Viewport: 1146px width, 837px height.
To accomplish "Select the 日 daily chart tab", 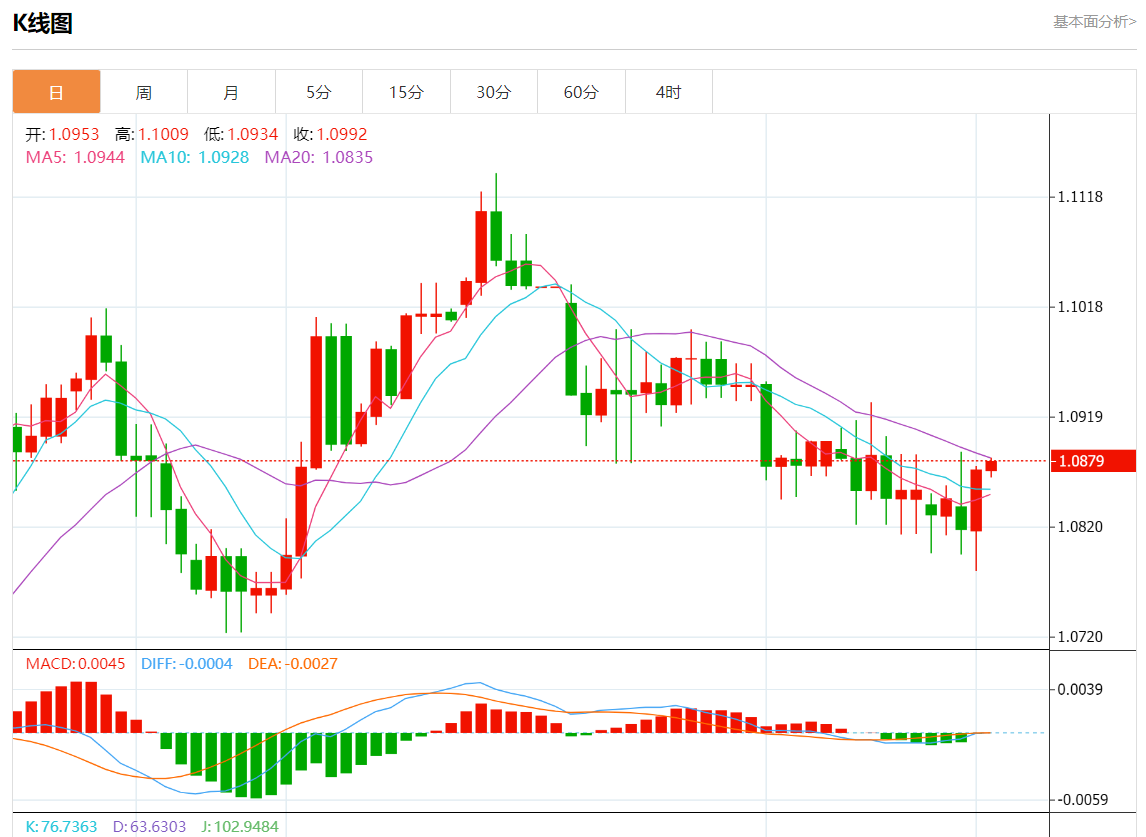I will pos(56,92).
